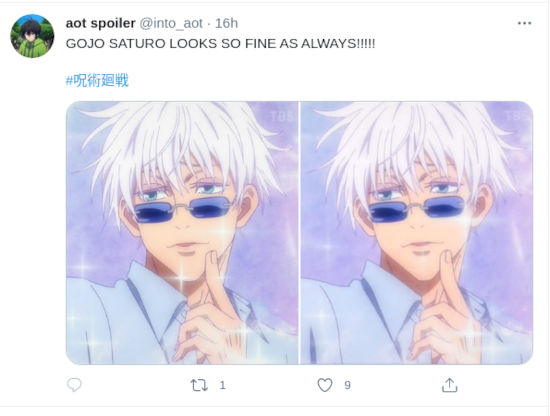Viewport: 550px width, 416px height.
Task: Open the 16h timestamp link
Action: (x=226, y=24)
